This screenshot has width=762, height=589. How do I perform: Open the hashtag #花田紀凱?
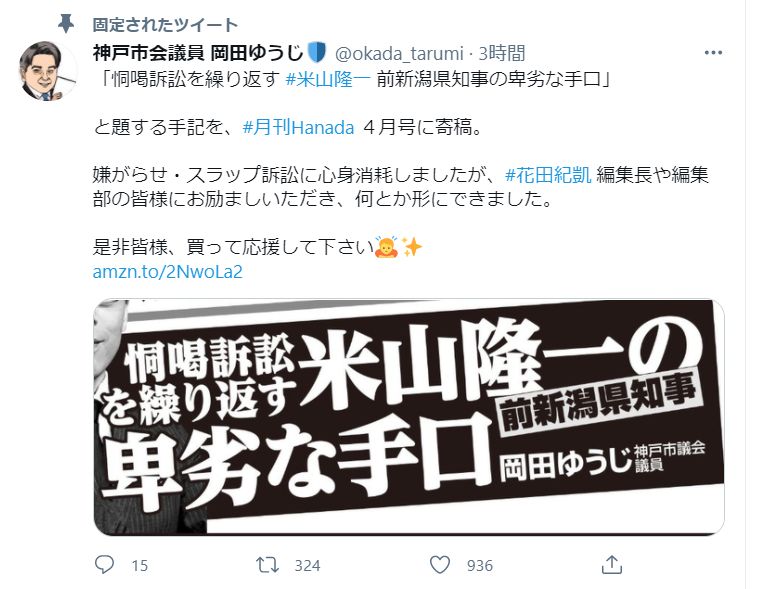548,174
